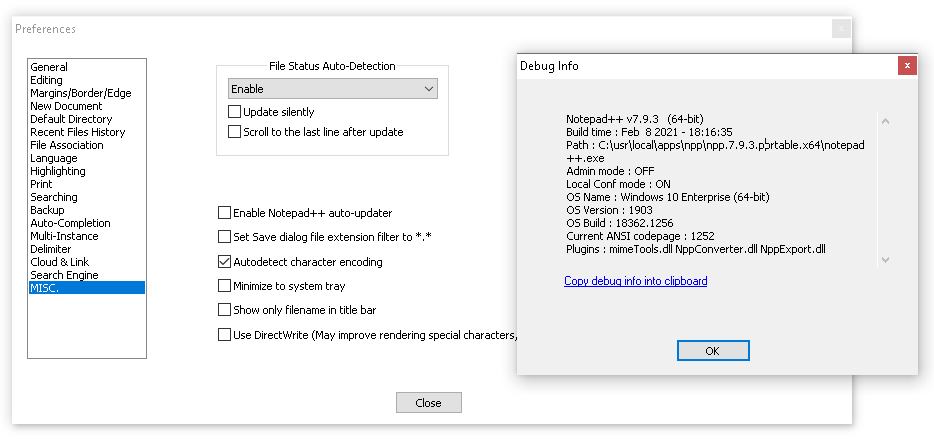Click the Close button in Preferences
The image size is (934, 439).
click(x=428, y=403)
